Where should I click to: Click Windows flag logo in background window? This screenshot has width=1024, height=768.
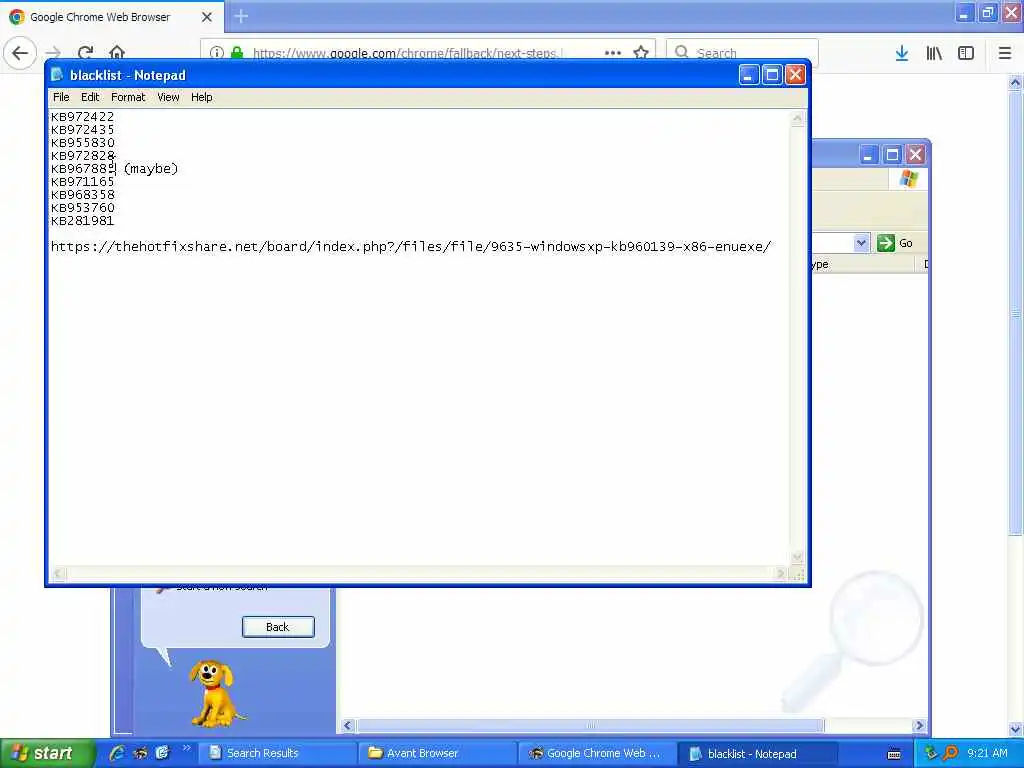[x=908, y=179]
